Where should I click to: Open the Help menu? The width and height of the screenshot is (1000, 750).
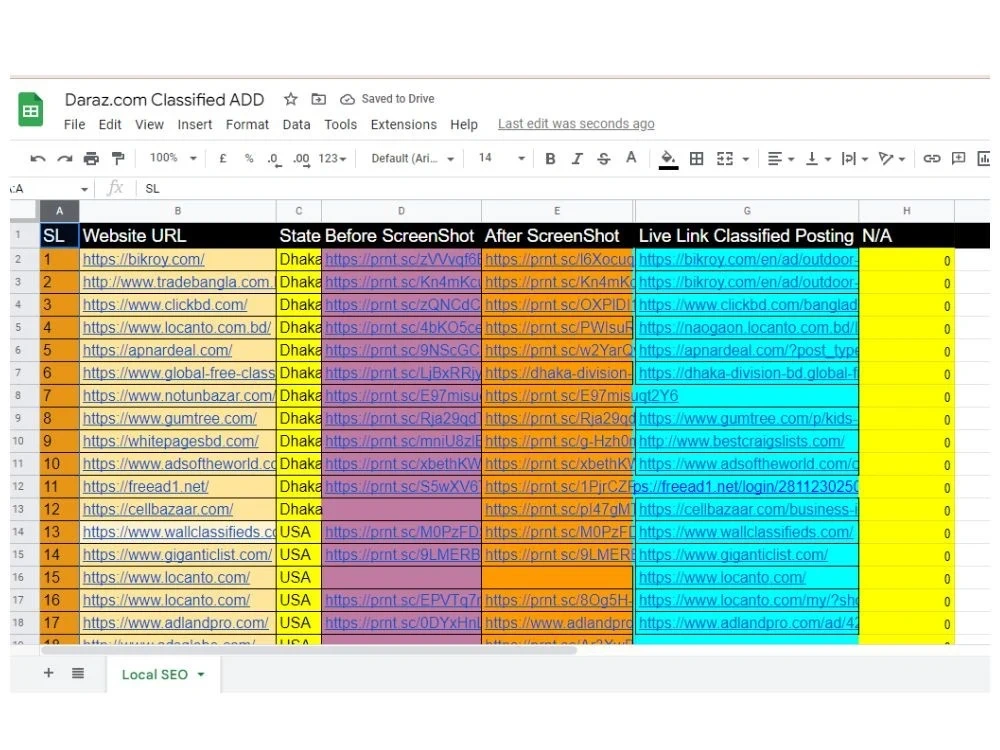click(x=464, y=124)
